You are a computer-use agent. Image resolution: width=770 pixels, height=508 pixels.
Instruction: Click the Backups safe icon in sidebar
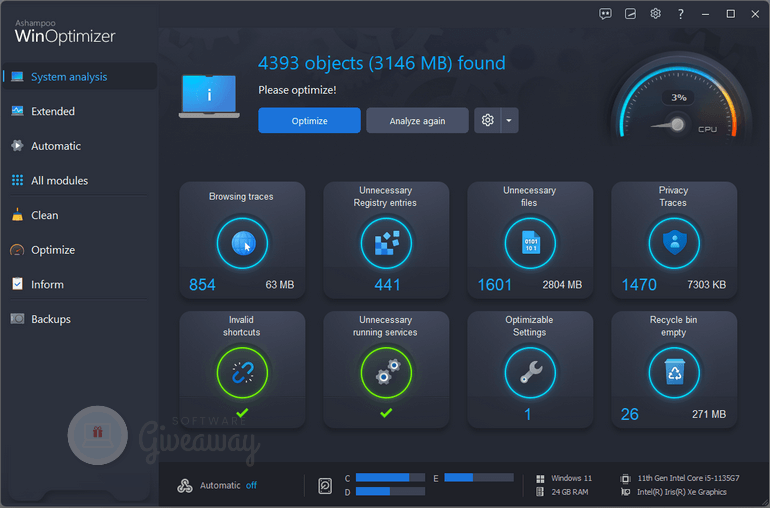tap(17, 319)
